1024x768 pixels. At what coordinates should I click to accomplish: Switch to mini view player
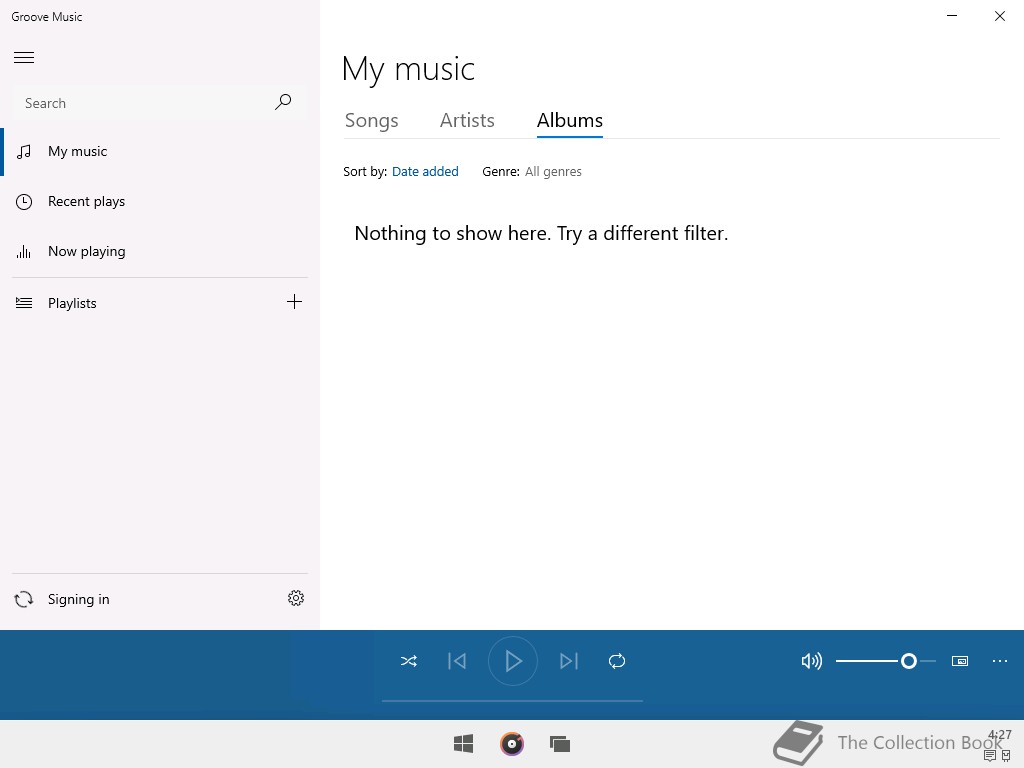(x=960, y=662)
